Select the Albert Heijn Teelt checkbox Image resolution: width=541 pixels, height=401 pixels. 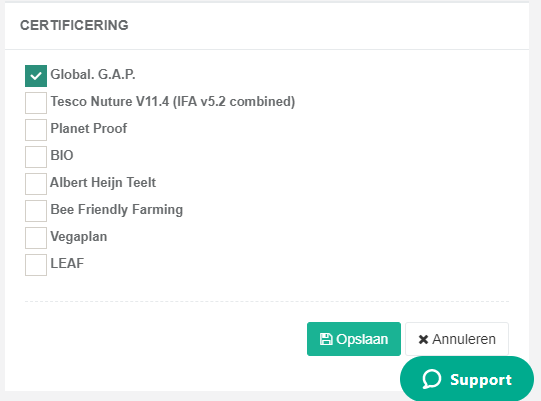(x=36, y=184)
